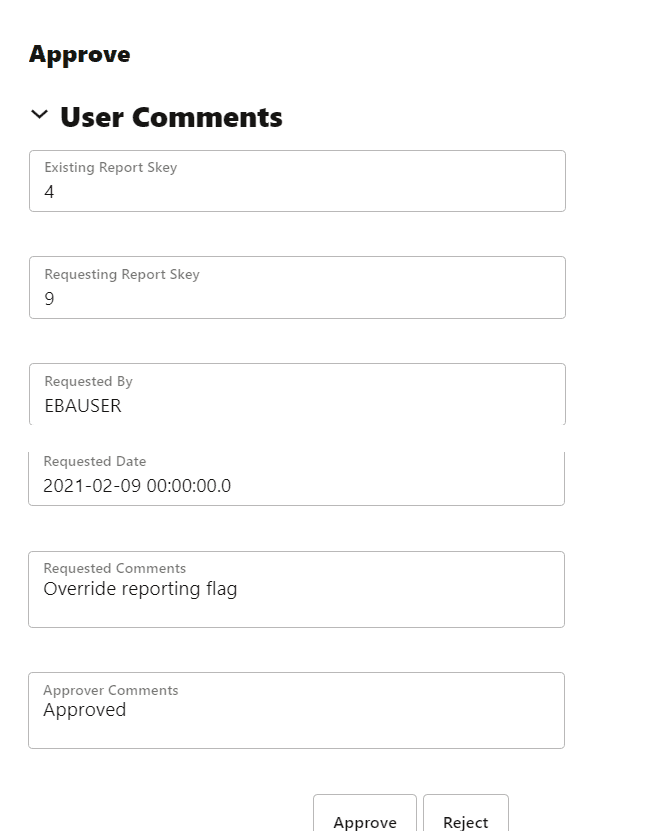Click the date 2021-02-09 value
The height and width of the screenshot is (835, 670).
point(136,485)
